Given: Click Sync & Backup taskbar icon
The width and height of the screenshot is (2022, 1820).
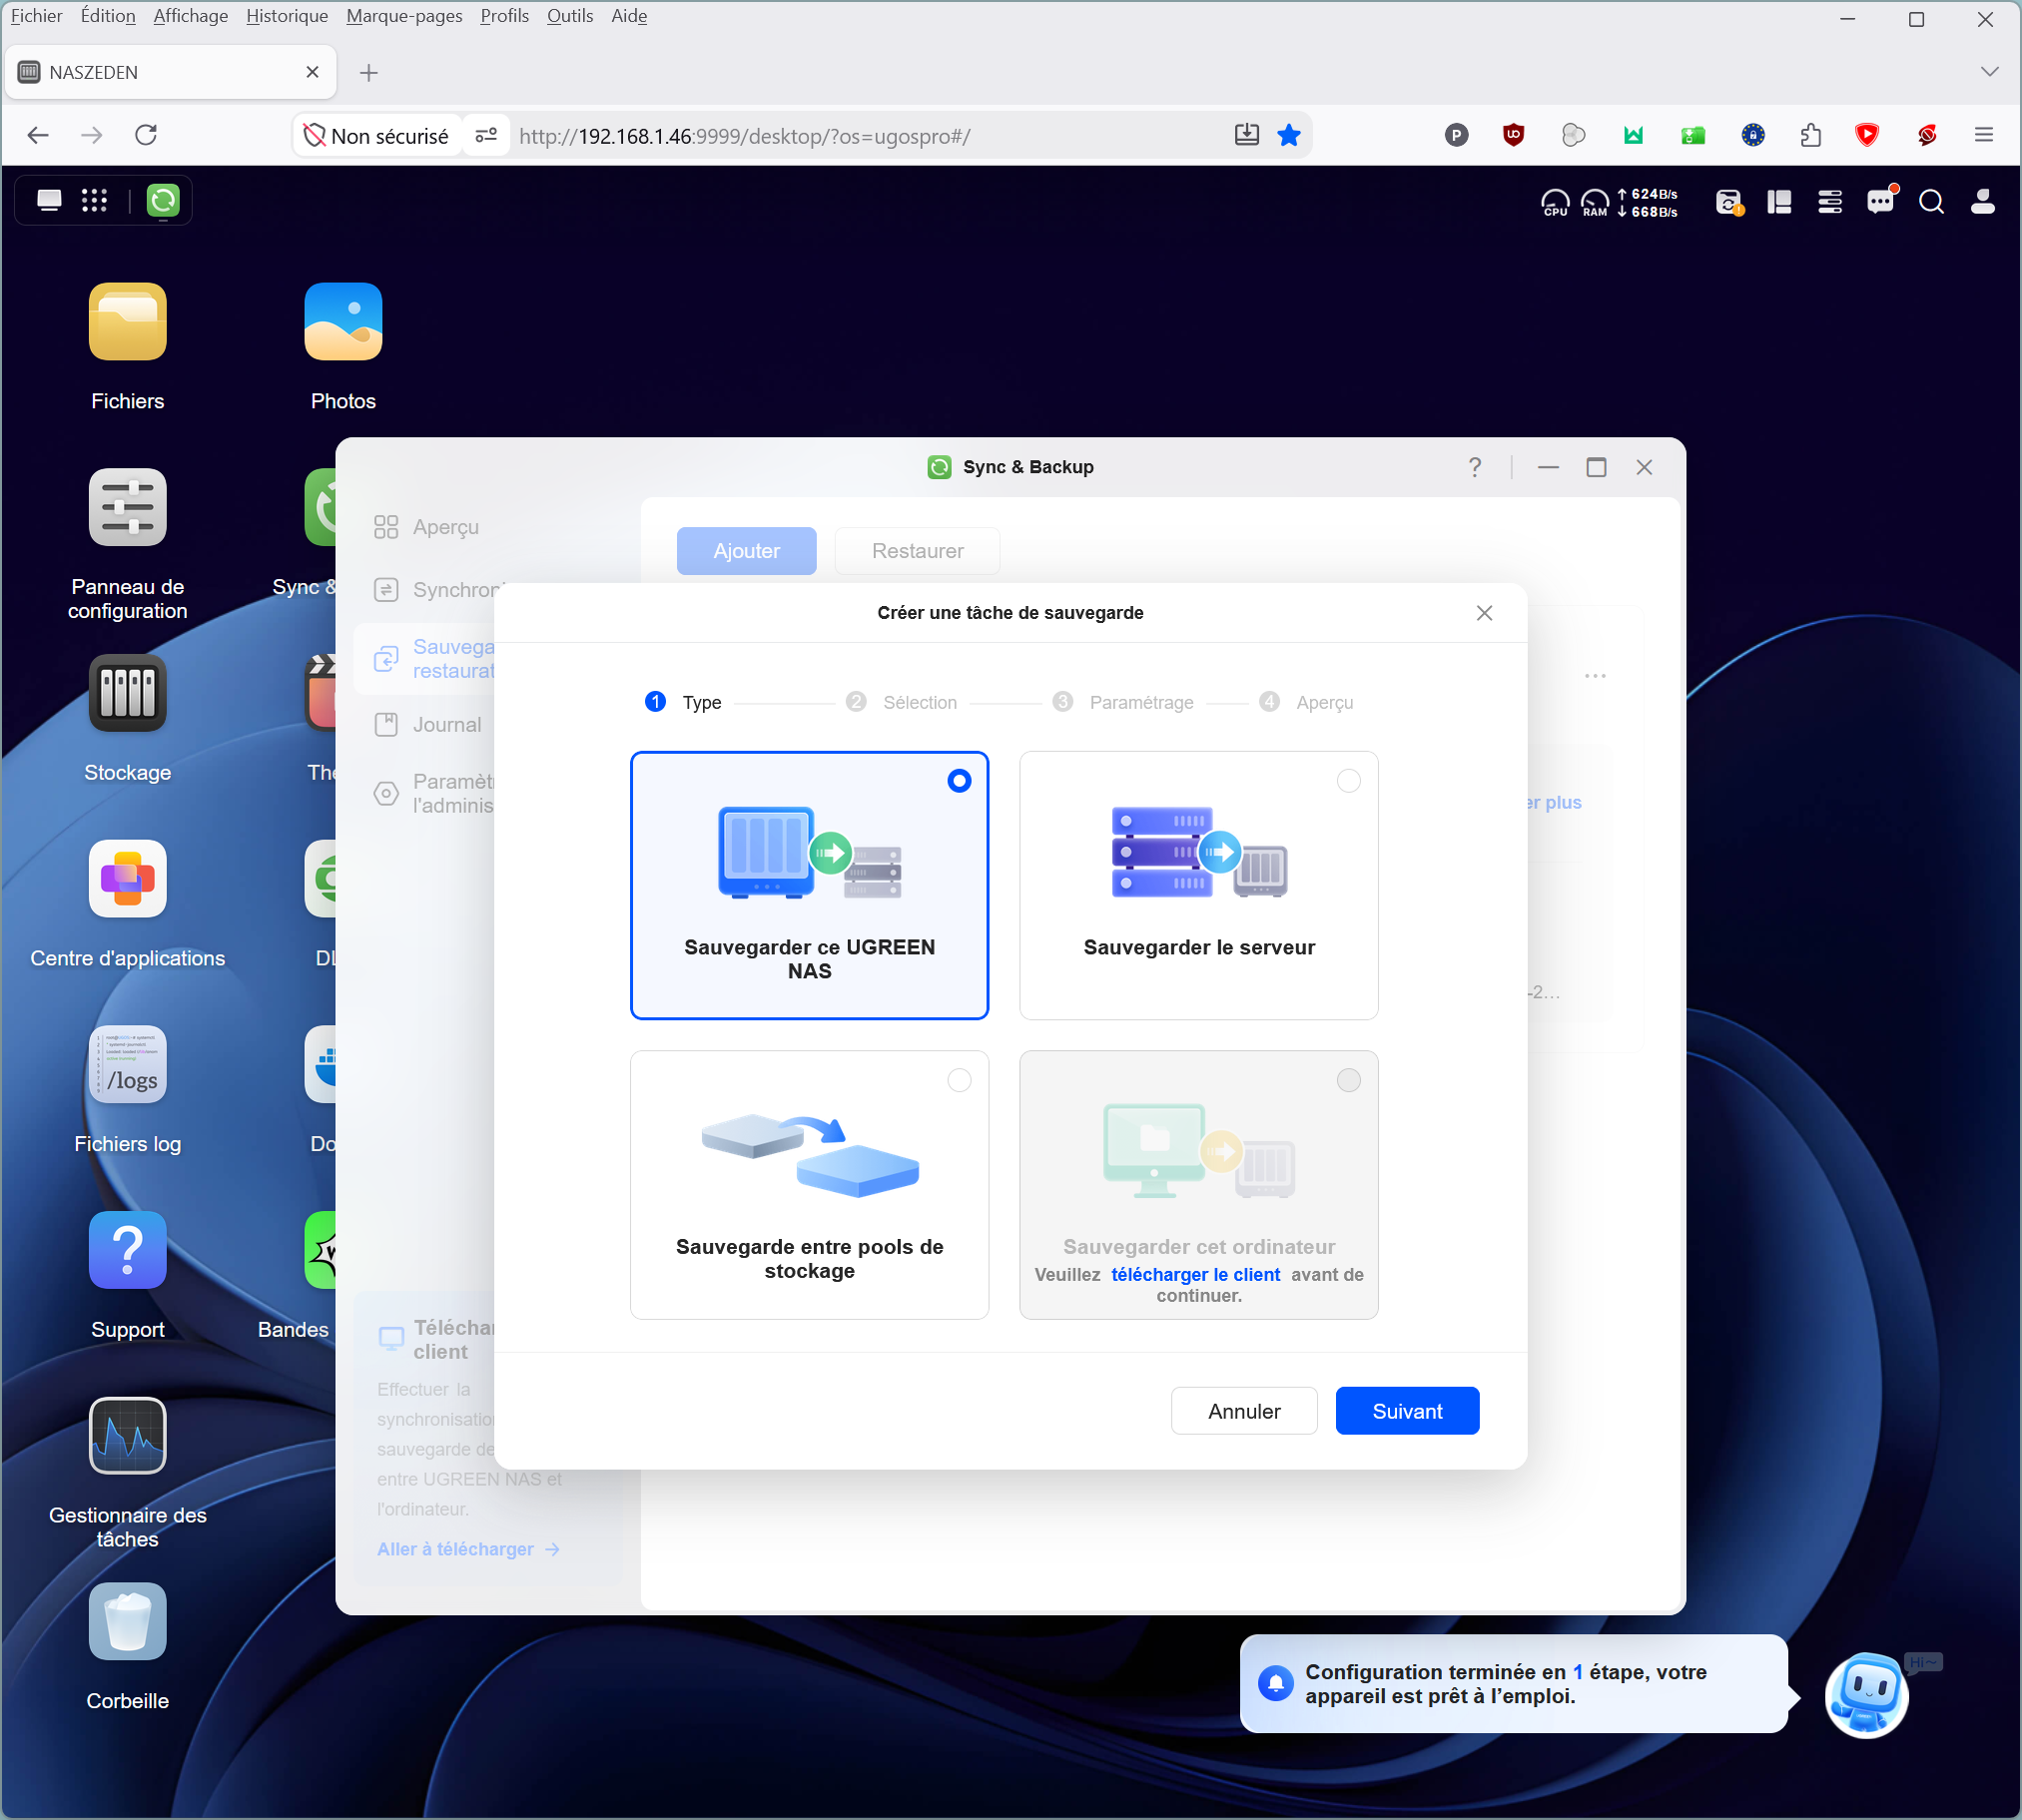Looking at the screenshot, I should (x=163, y=201).
